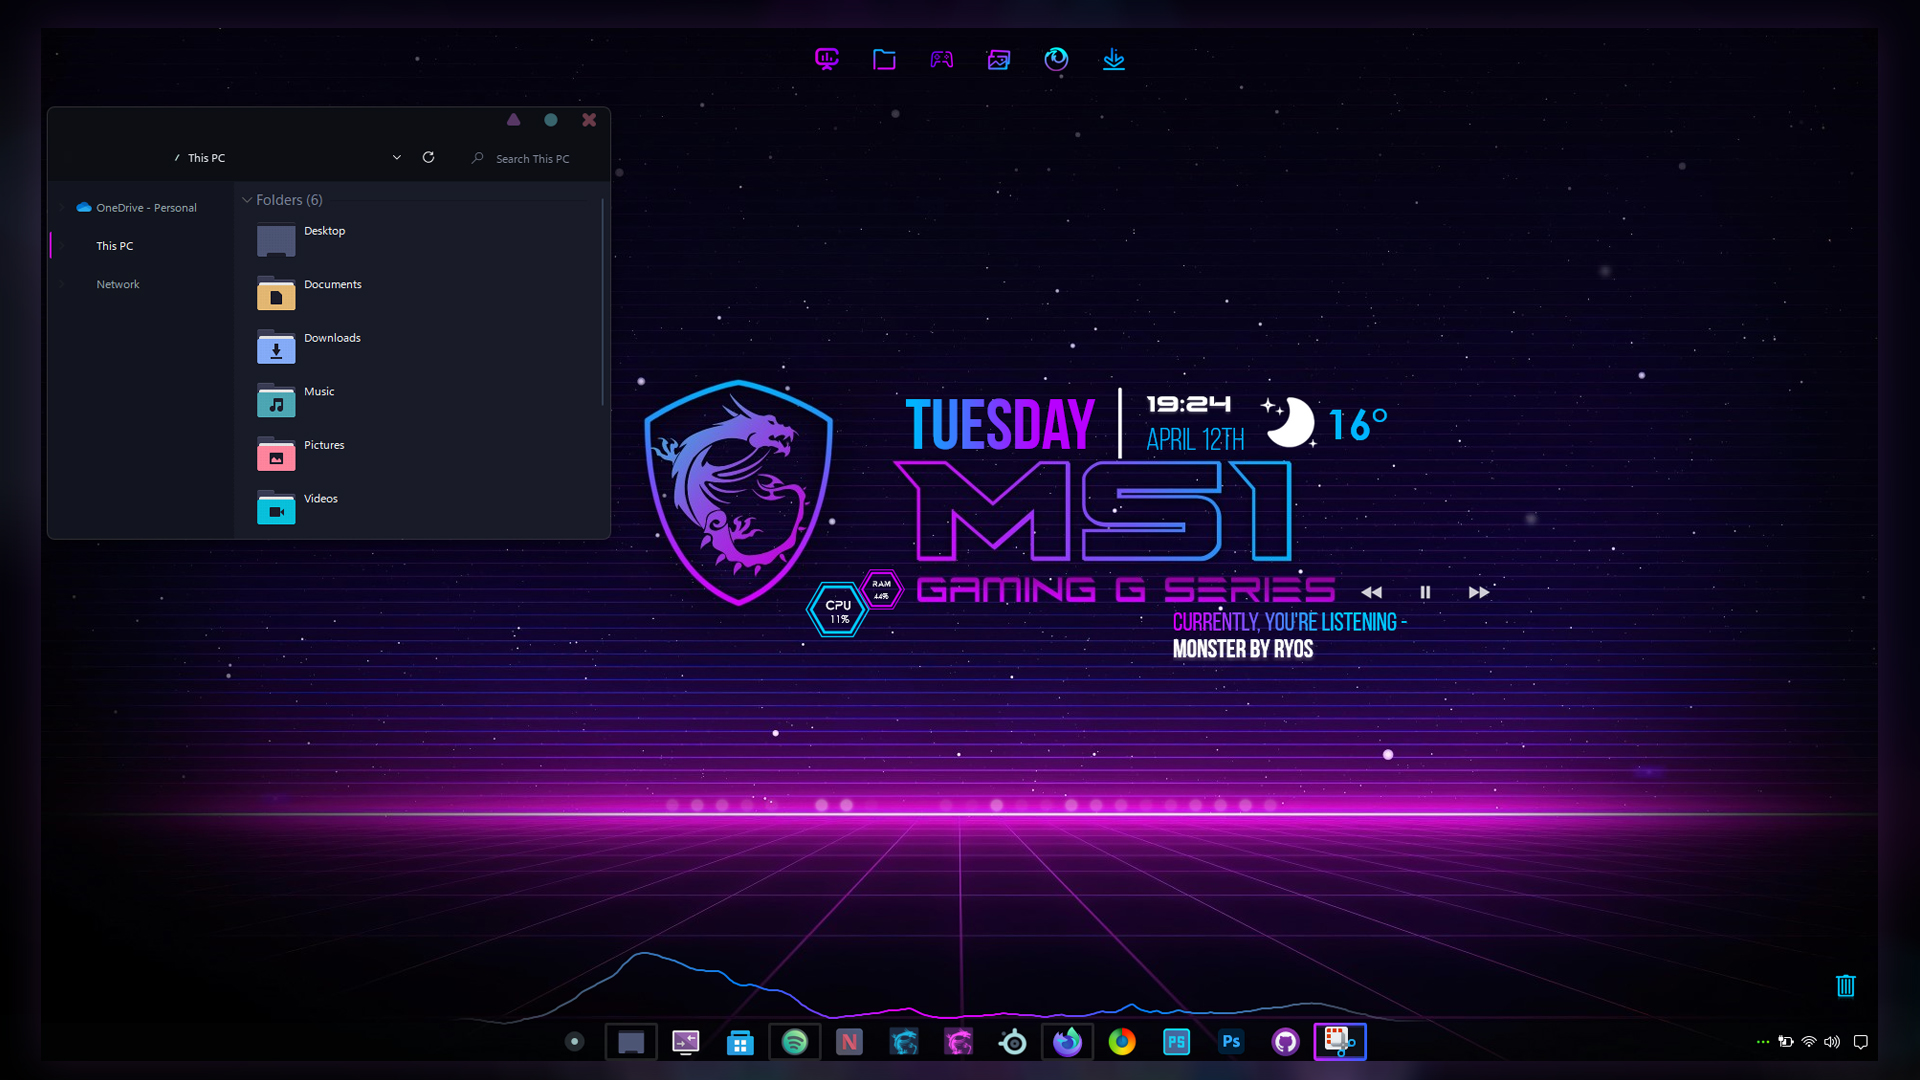Viewport: 1920px width, 1080px height.
Task: Click the APRIL 12TH date label
Action: [1195, 439]
